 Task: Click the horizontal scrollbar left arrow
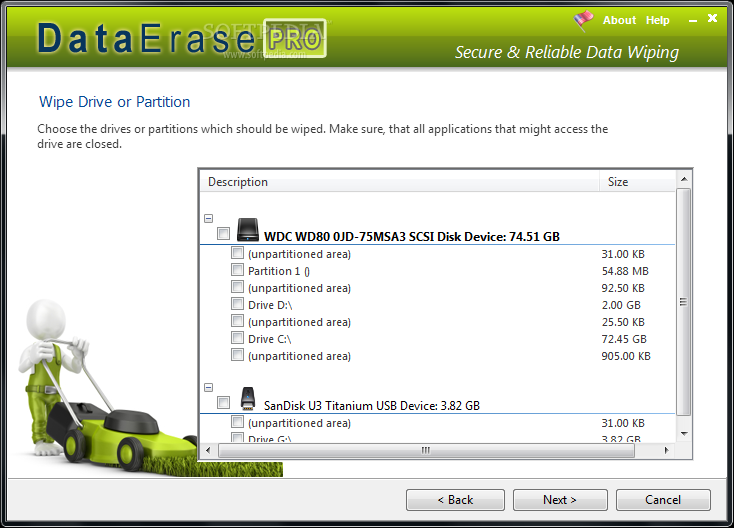coord(208,451)
